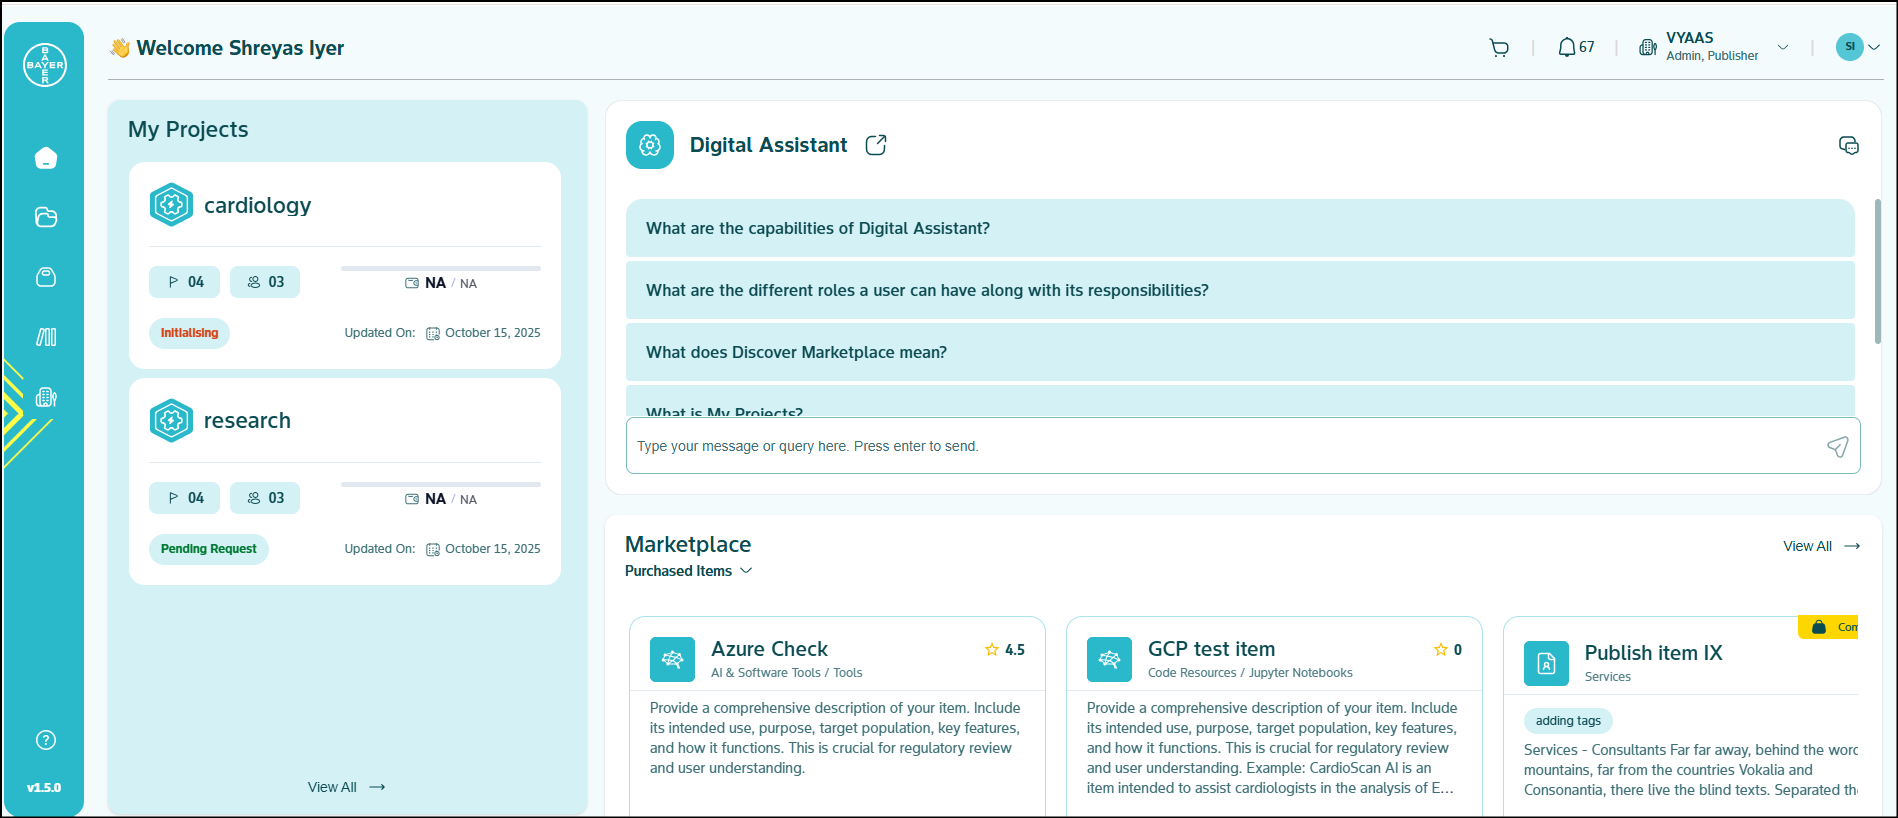Click the Azure Check item icon
The image size is (1898, 818).
[x=672, y=659]
